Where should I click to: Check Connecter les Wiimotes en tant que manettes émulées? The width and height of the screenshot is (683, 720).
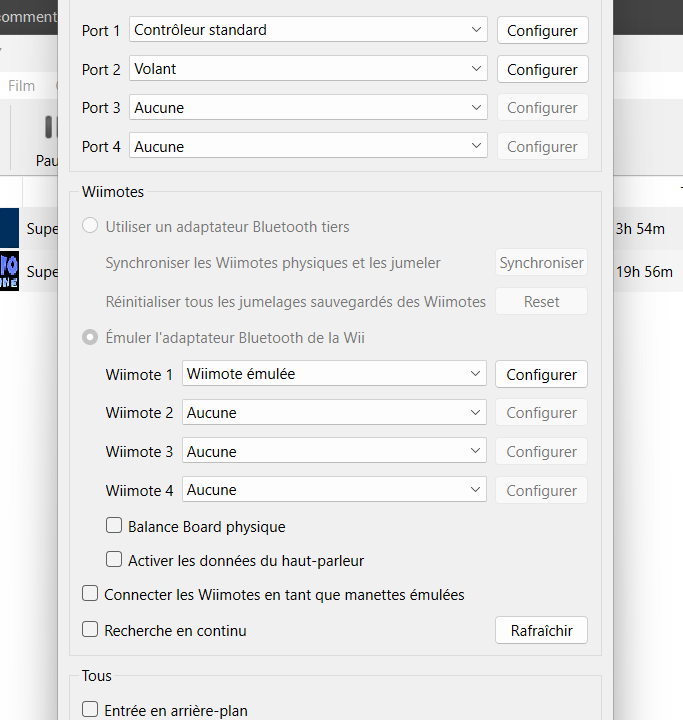click(91, 595)
